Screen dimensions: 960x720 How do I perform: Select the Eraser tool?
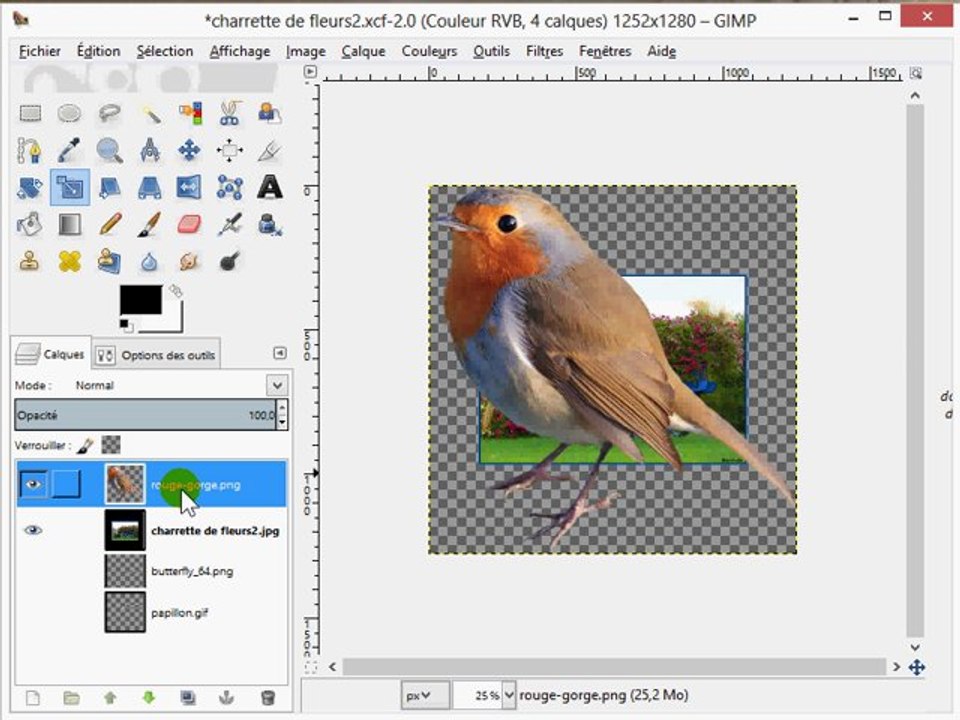190,225
